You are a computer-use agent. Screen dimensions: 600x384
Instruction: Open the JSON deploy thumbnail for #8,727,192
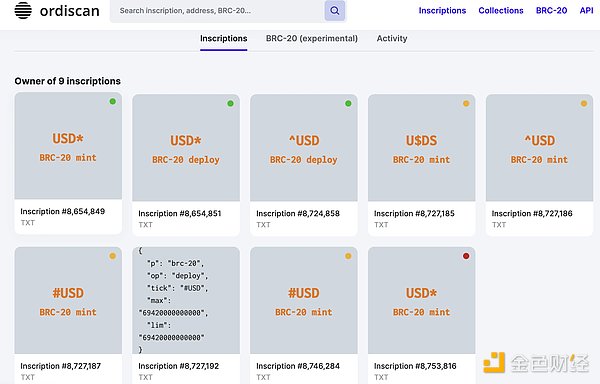click(x=186, y=300)
